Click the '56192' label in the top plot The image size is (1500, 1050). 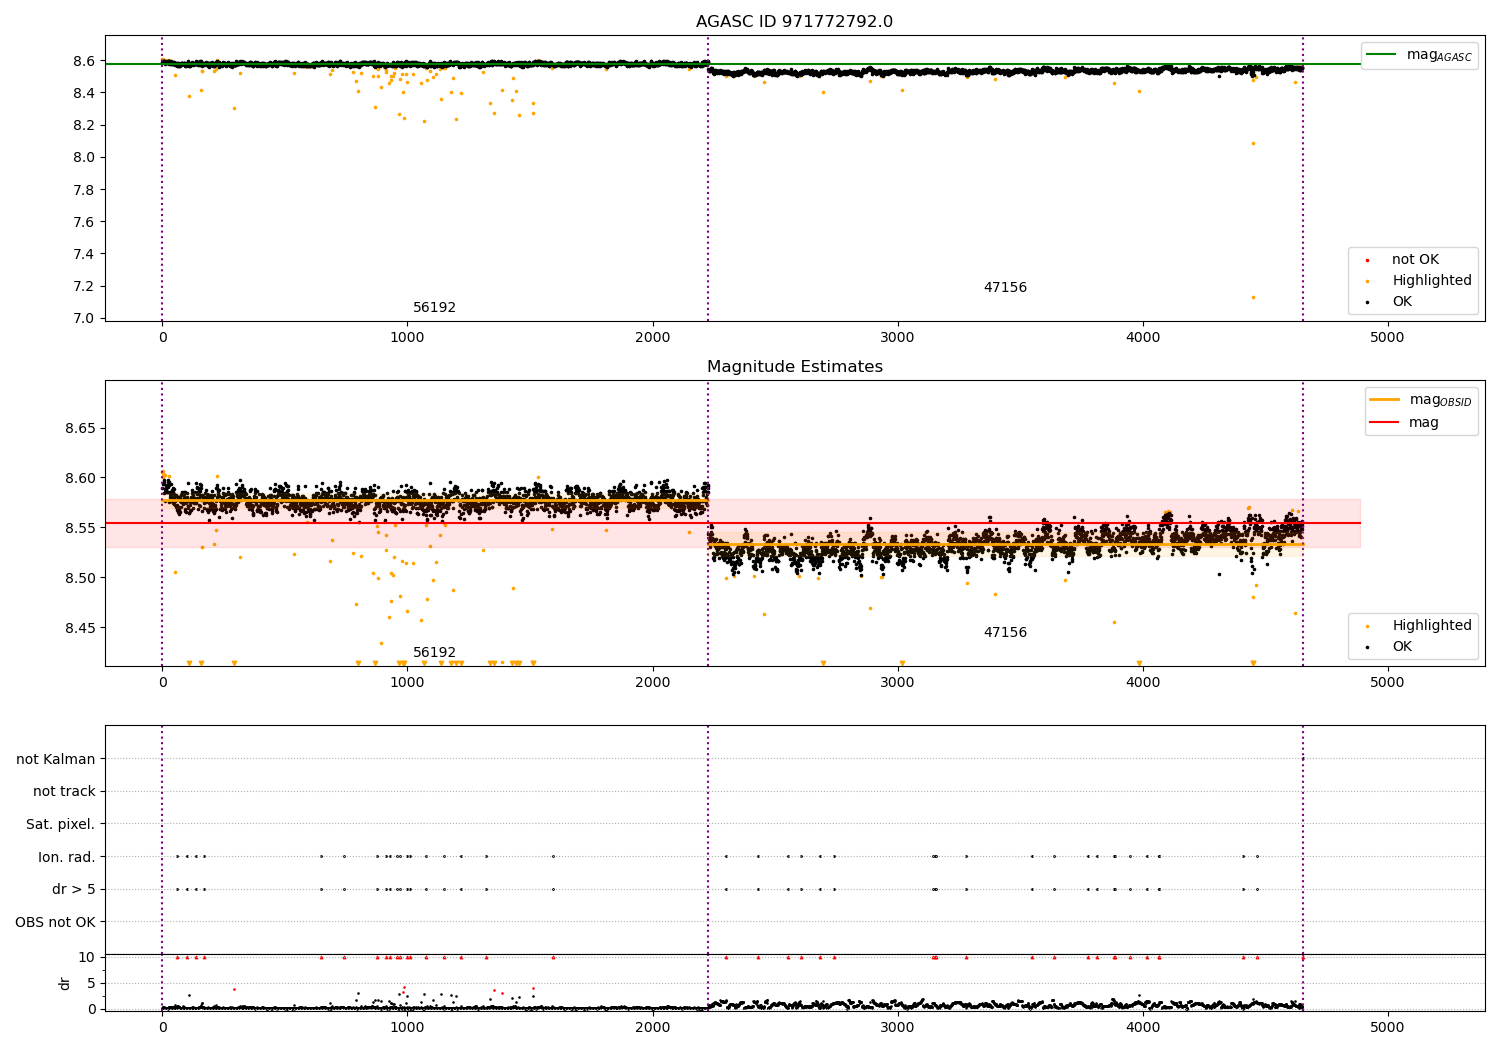(434, 308)
